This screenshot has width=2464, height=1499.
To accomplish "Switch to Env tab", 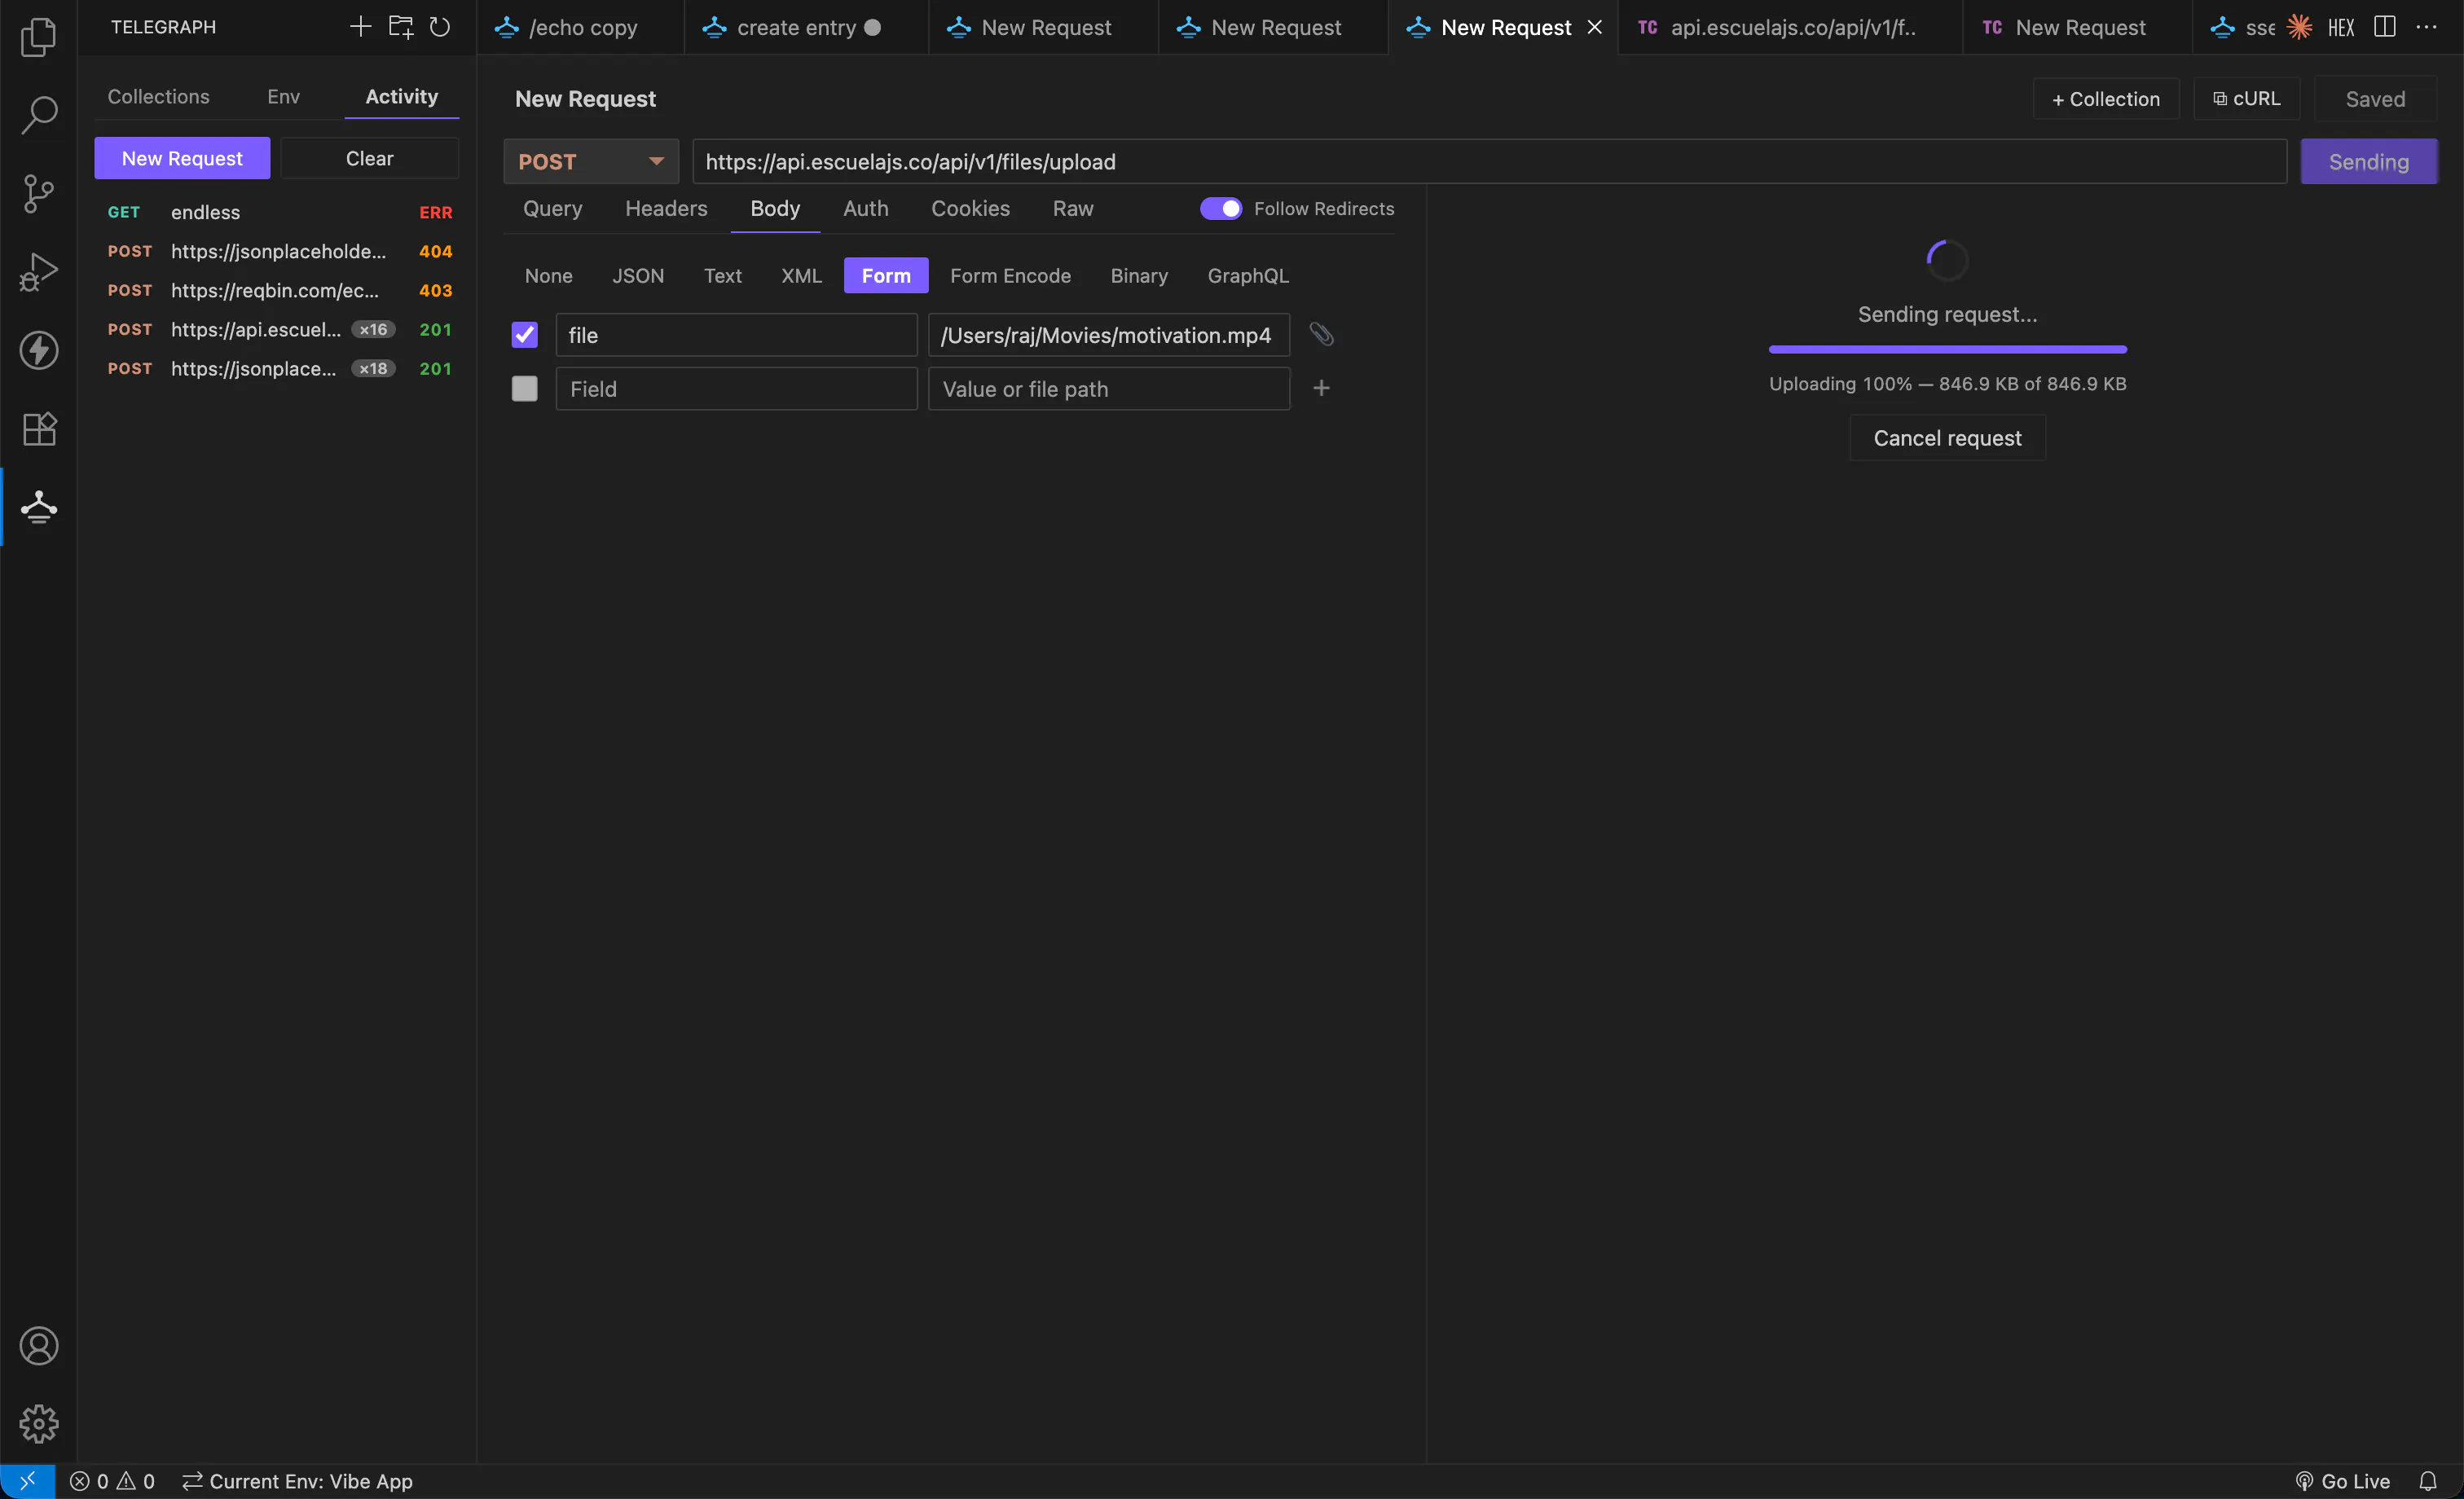I will click(x=284, y=96).
